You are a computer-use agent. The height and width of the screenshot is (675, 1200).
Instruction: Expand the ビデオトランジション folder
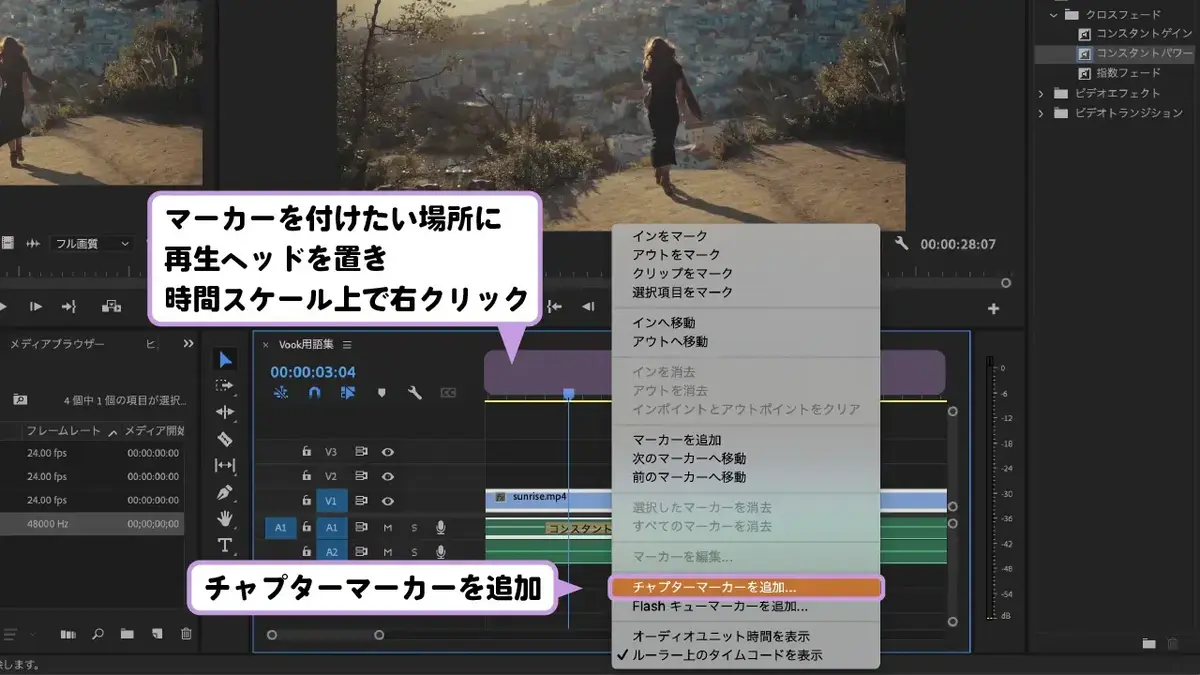pyautogui.click(x=1041, y=113)
